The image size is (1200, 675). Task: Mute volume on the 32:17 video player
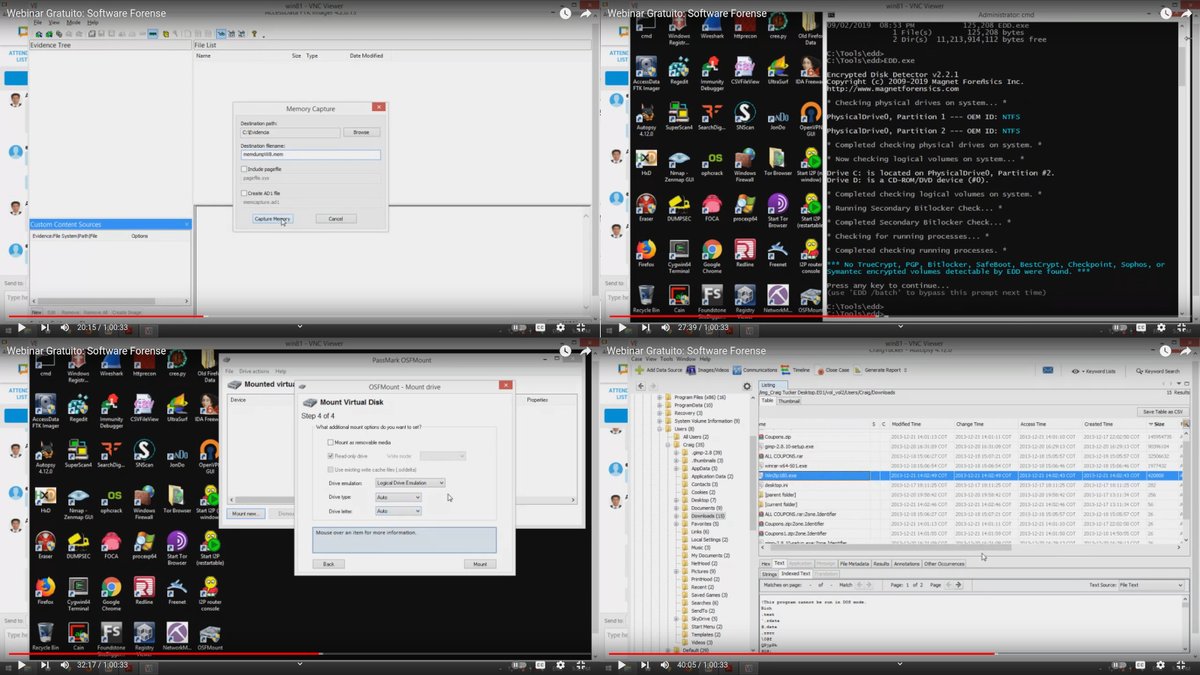pos(64,664)
